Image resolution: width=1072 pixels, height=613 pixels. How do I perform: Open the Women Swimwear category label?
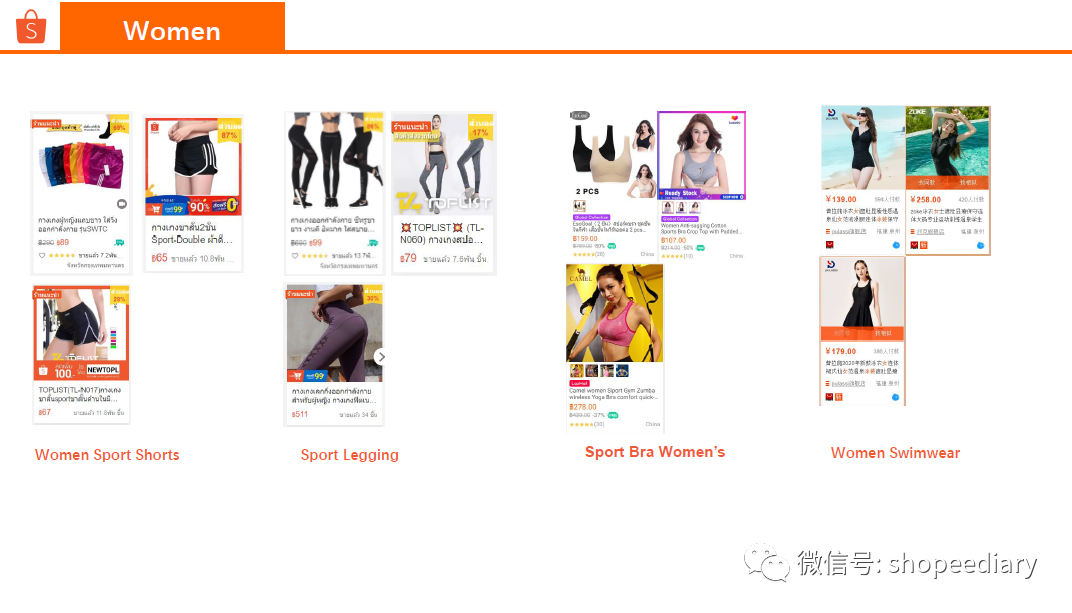(896, 453)
